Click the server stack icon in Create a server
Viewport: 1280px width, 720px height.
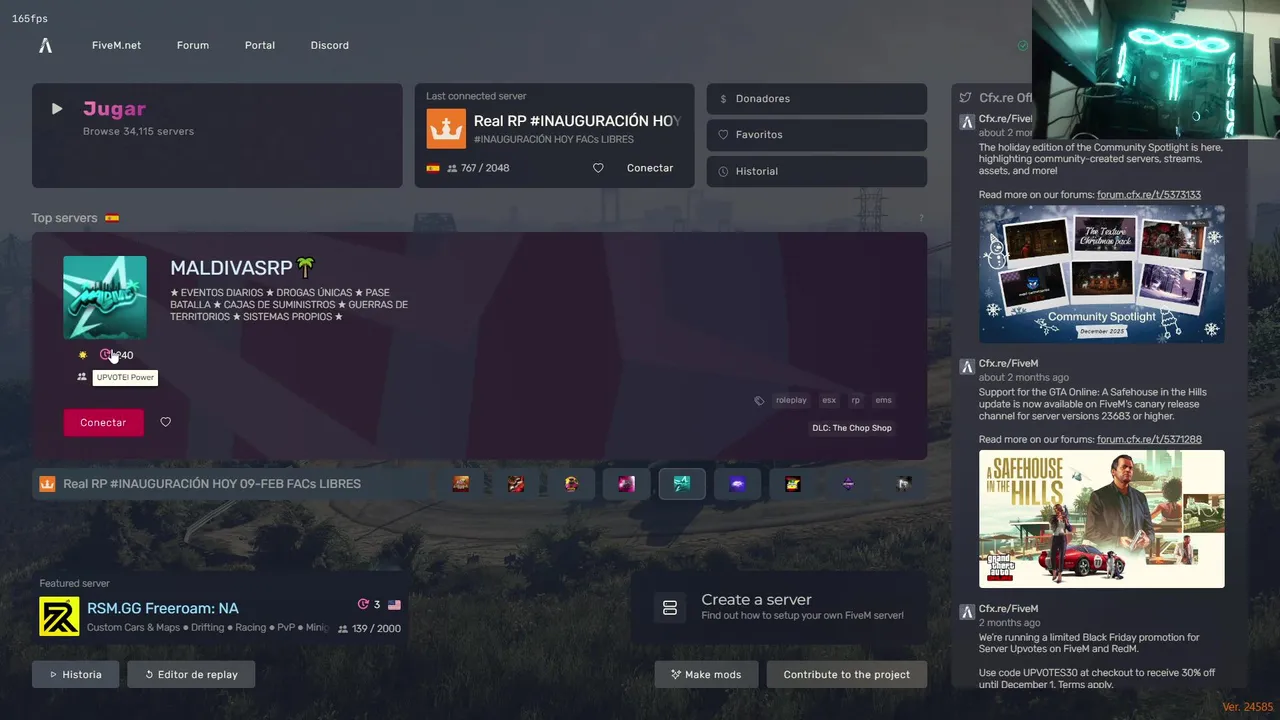670,607
